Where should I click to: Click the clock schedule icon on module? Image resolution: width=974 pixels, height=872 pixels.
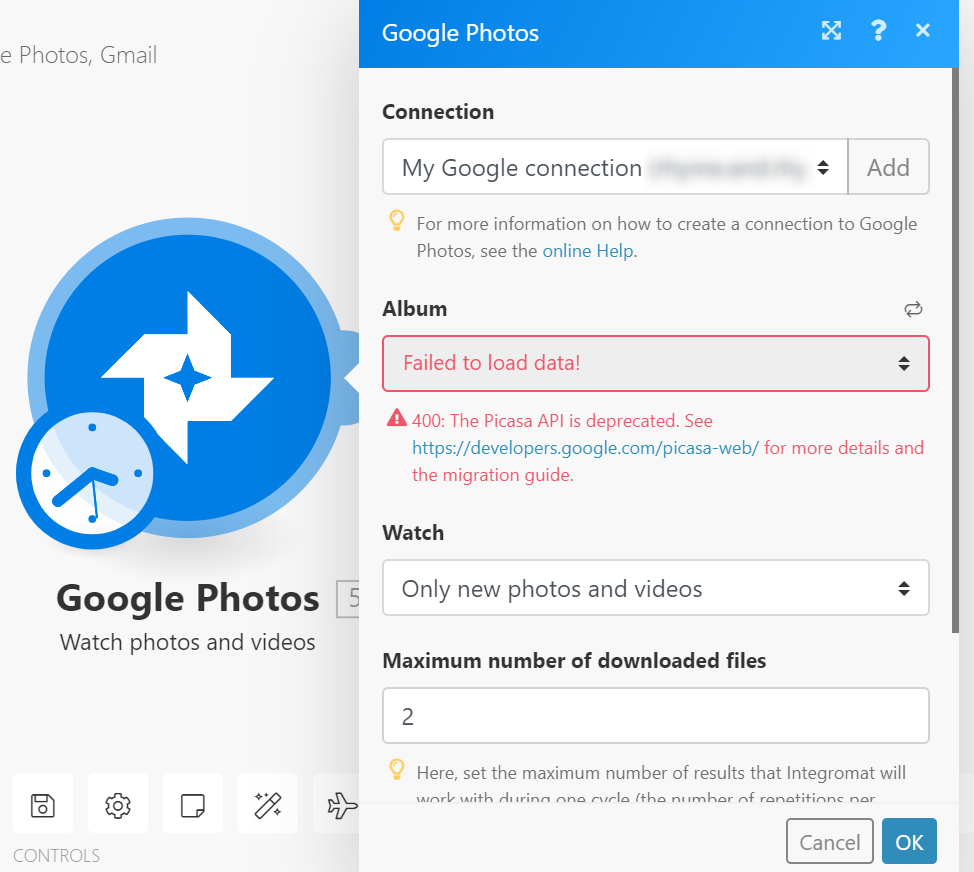[92, 473]
